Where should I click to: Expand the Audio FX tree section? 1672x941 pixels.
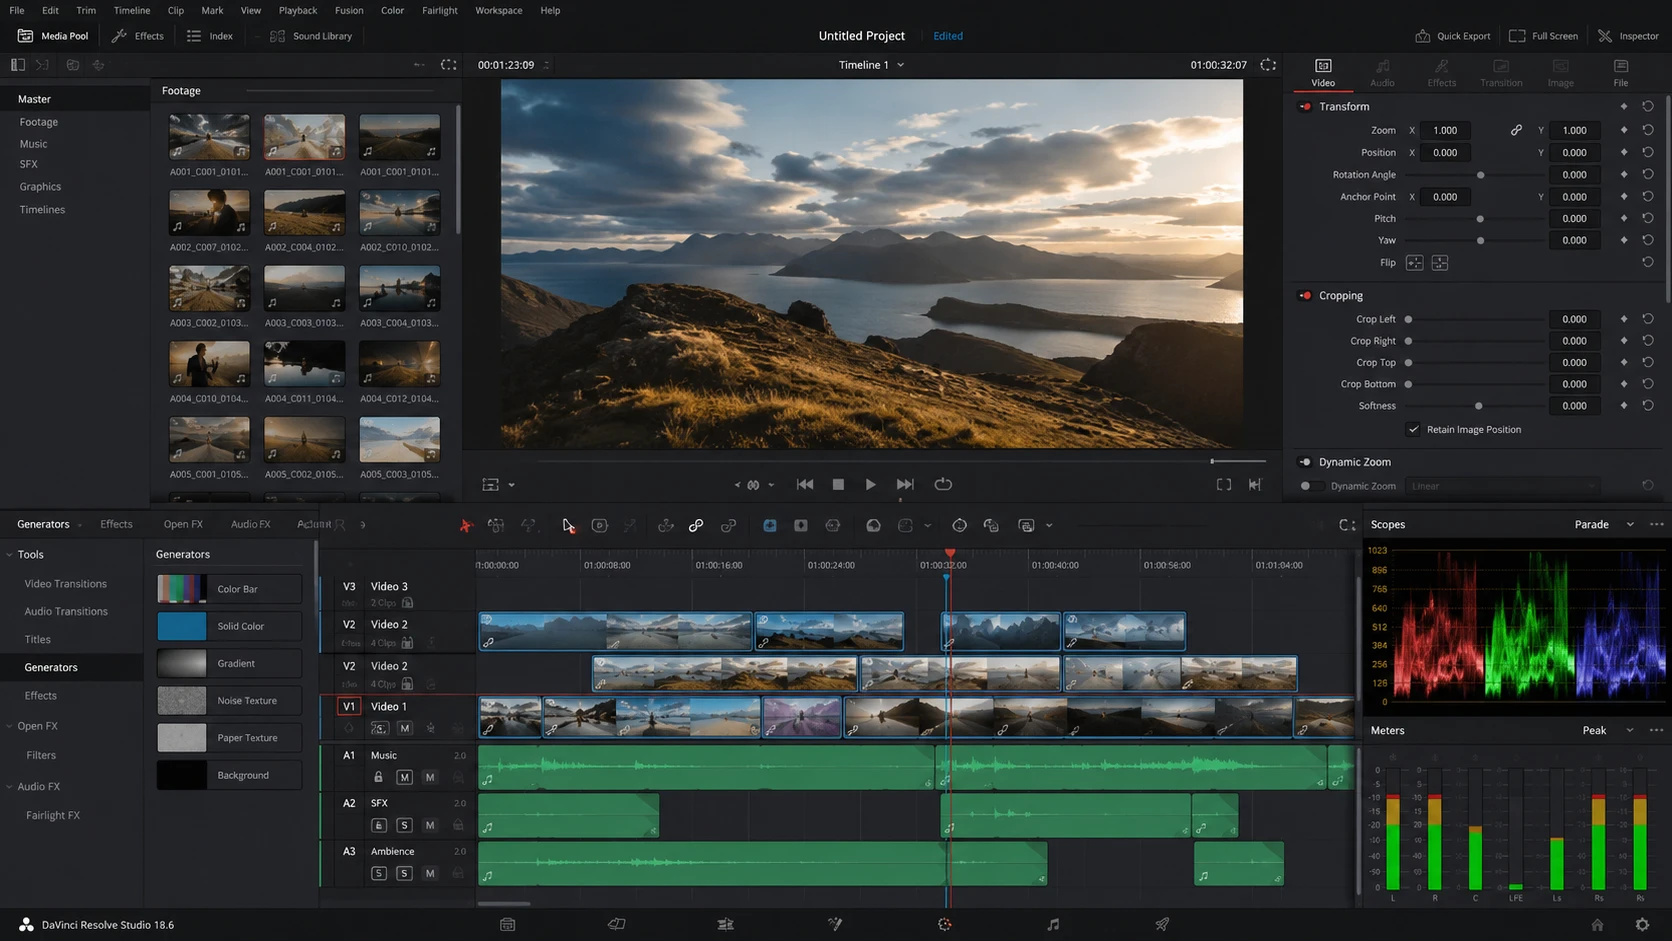coord(10,787)
